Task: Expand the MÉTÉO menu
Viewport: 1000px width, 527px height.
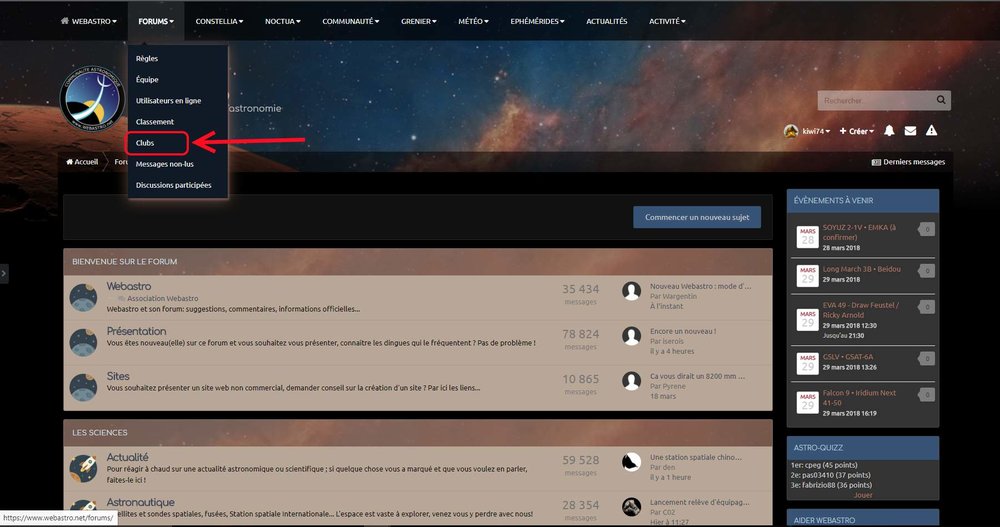Action: pos(473,21)
